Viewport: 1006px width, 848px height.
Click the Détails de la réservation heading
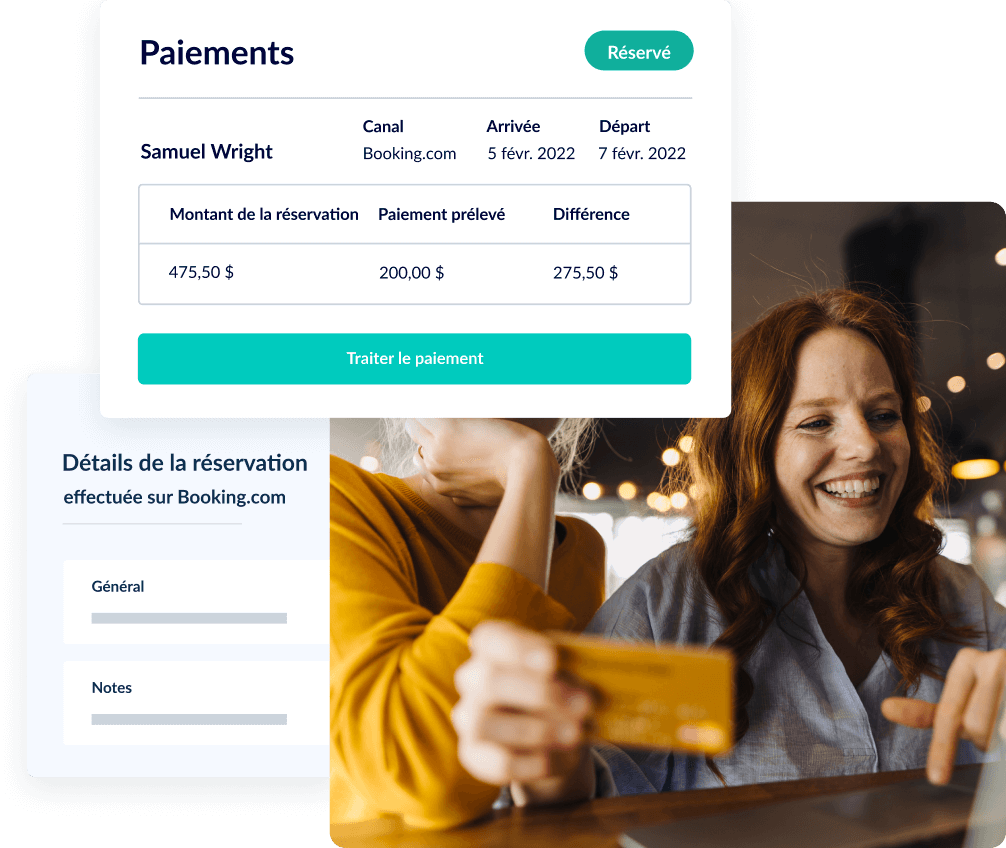point(185,462)
